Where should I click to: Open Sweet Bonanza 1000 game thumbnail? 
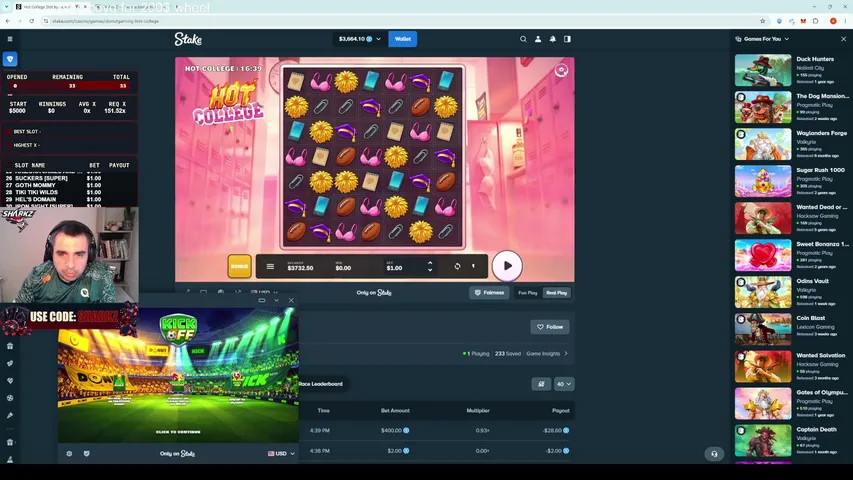(x=763, y=255)
